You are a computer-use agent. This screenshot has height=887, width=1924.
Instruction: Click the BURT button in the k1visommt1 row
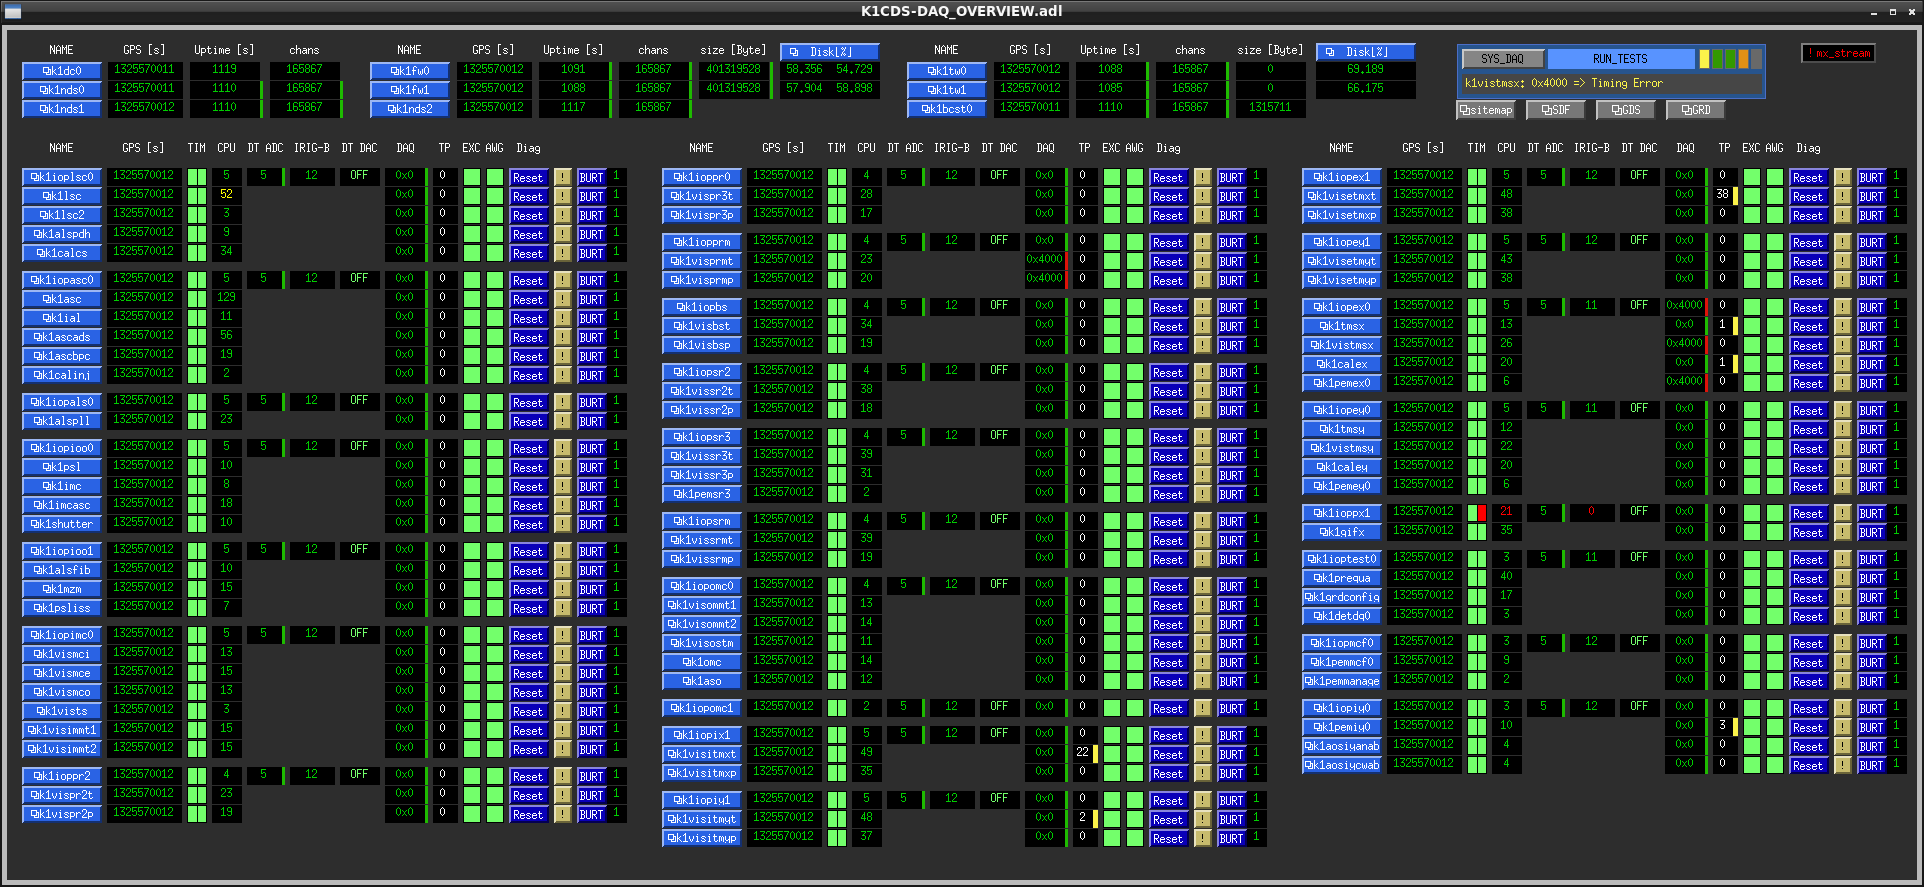click(1232, 606)
